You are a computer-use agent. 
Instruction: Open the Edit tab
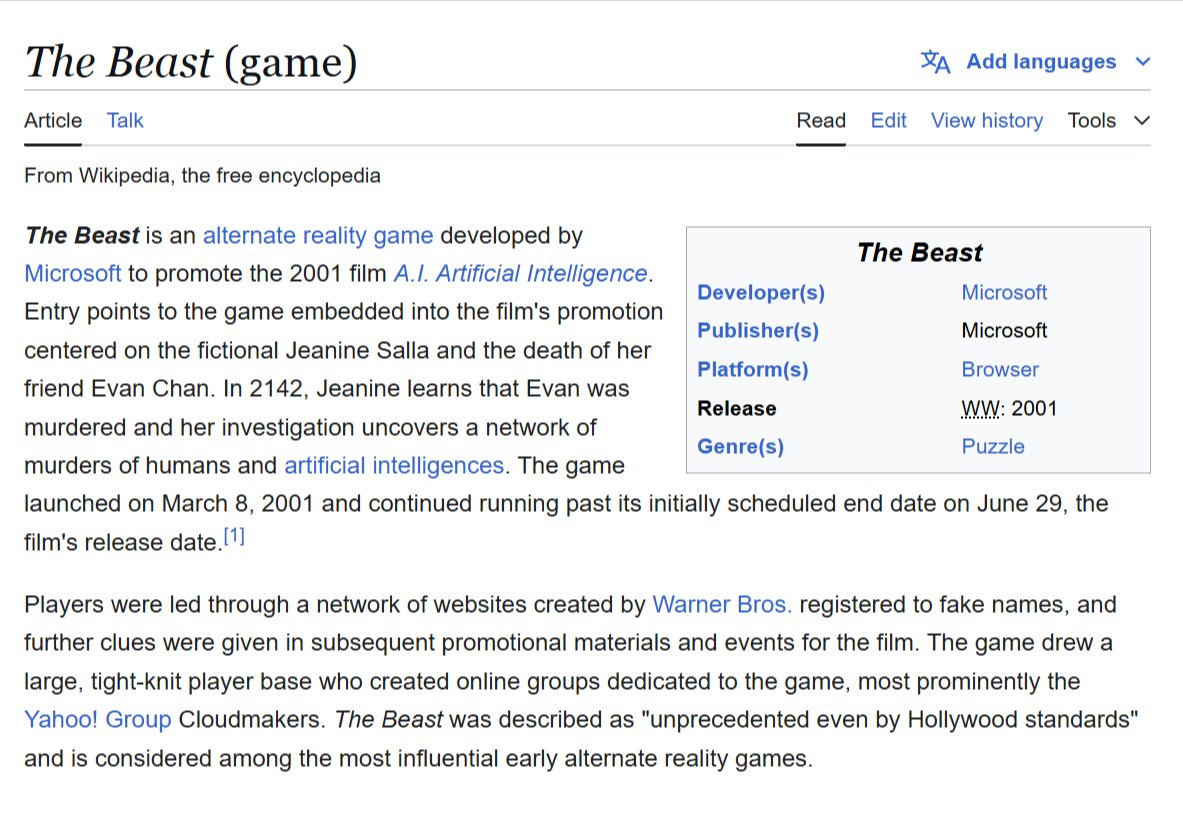[888, 121]
